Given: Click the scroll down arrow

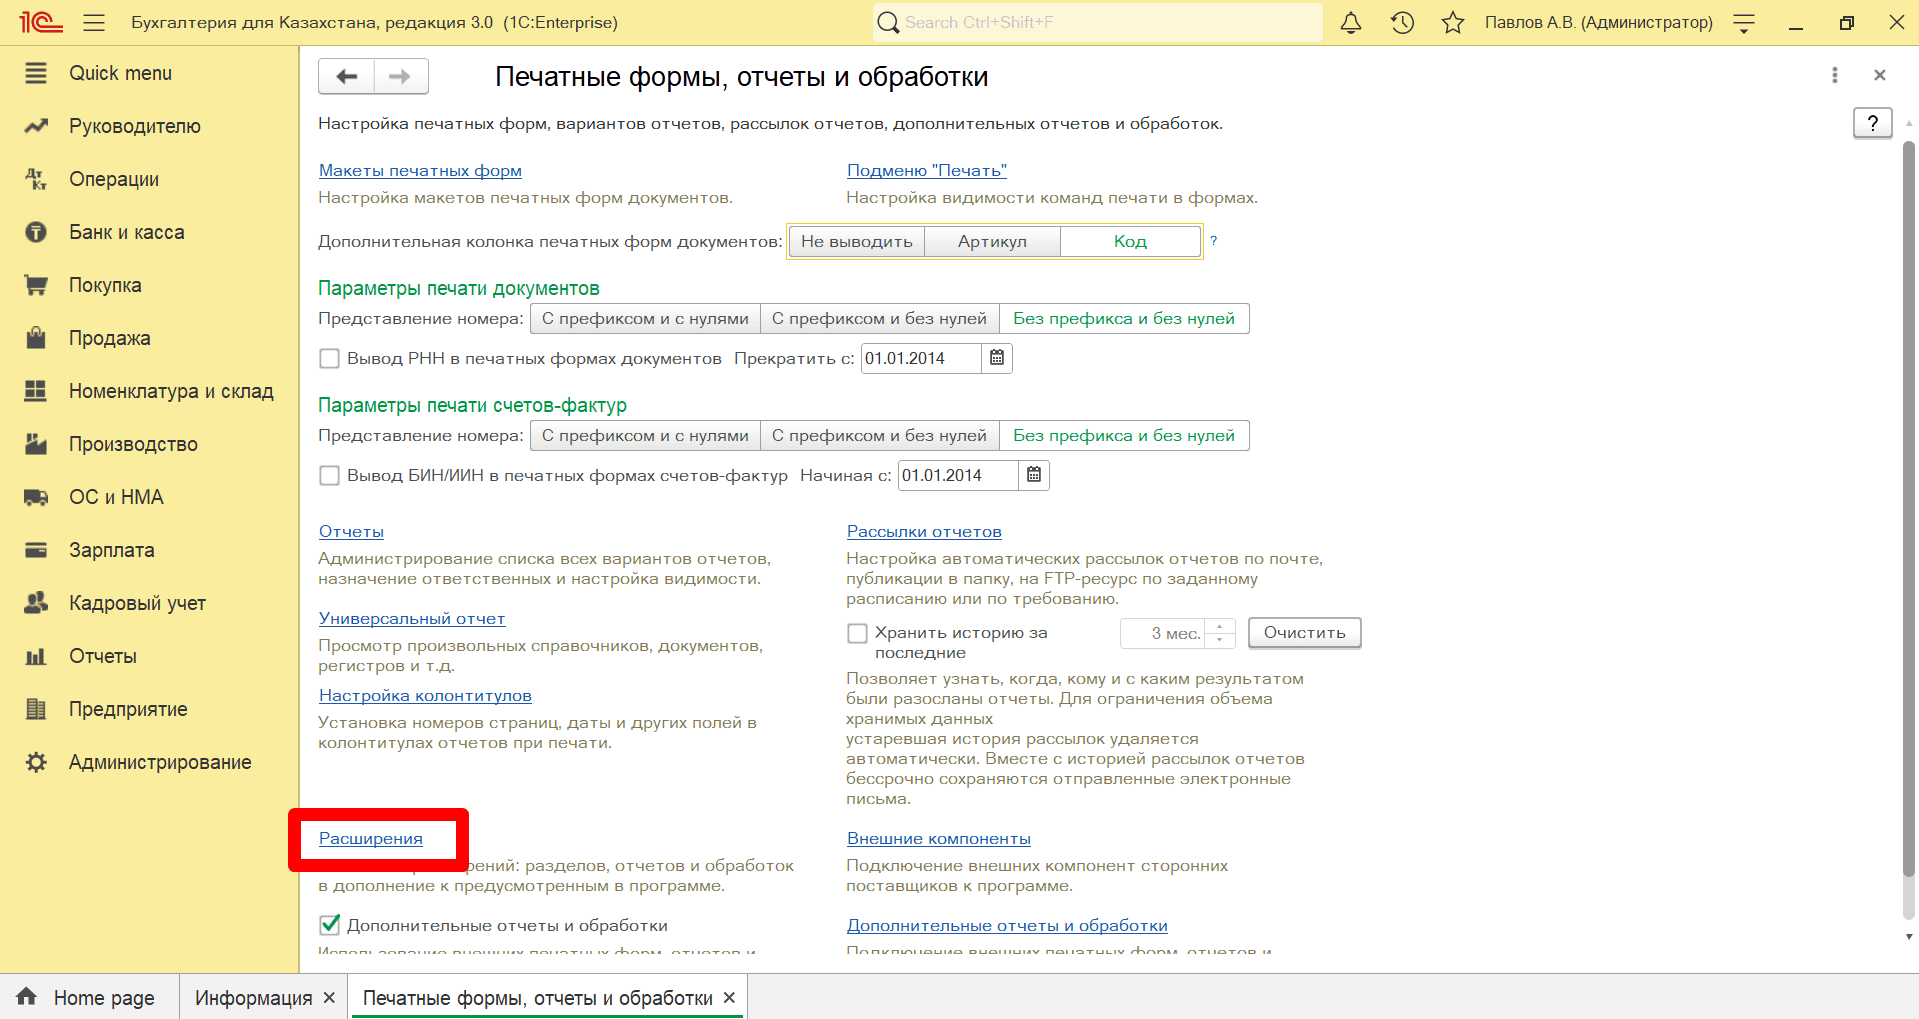Looking at the screenshot, I should [x=1909, y=937].
